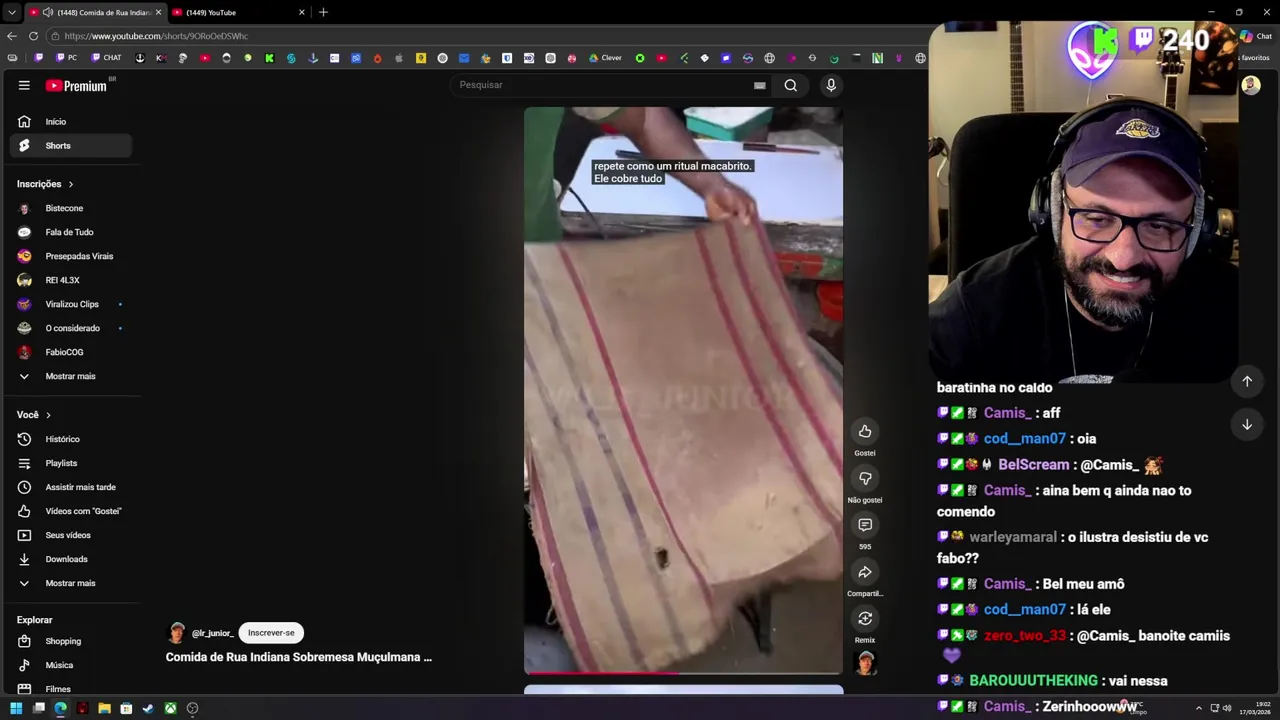
Task: Open the CHAT bookmark in favorites bar
Action: 107,58
